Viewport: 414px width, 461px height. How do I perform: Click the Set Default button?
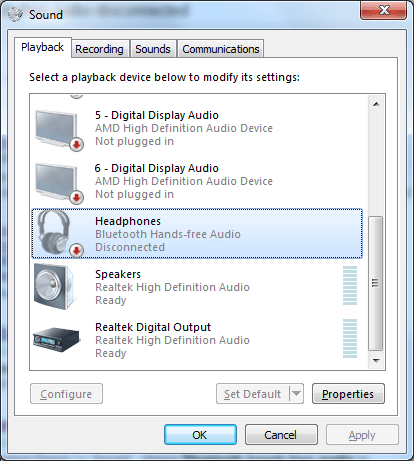[x=252, y=394]
